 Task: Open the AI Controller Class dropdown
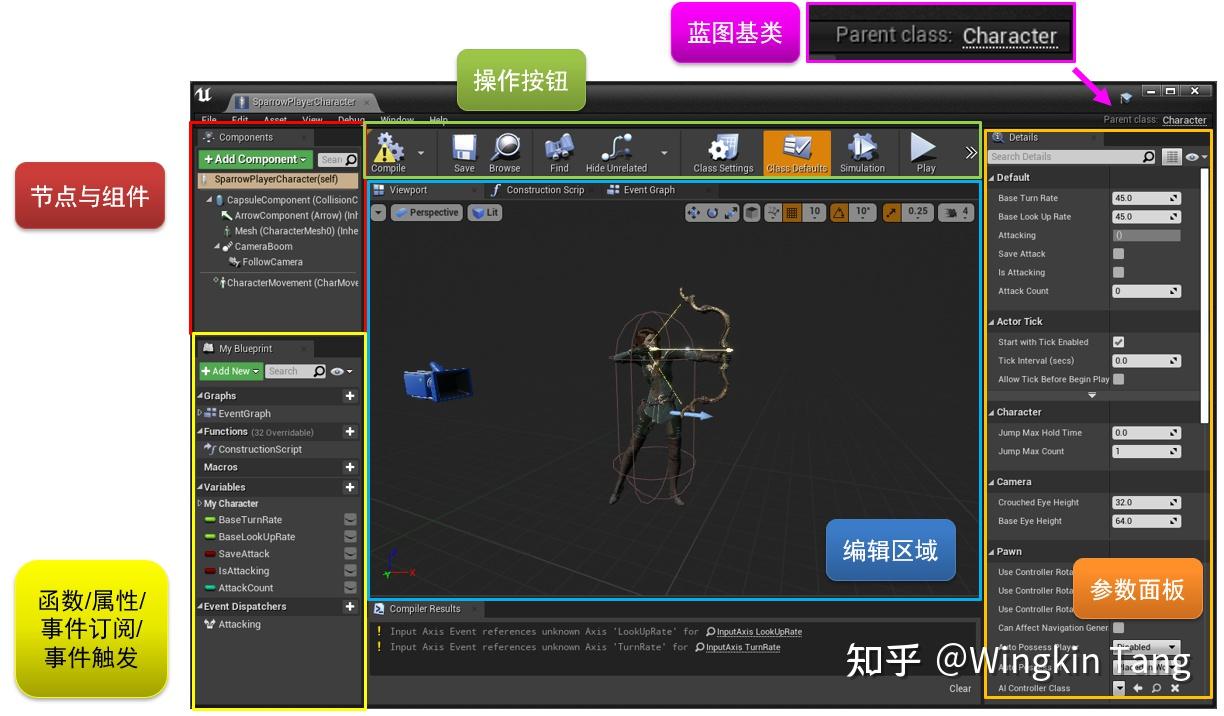1119,688
